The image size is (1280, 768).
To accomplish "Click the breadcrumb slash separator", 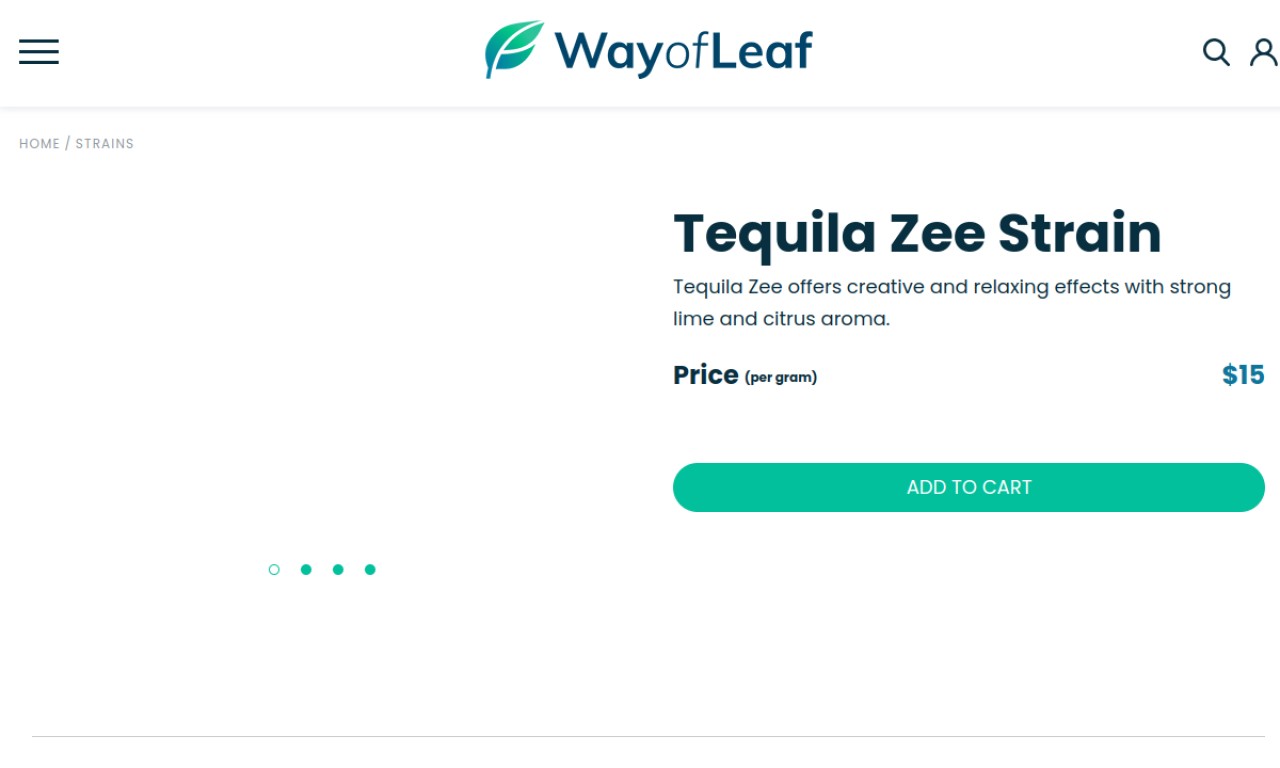I will [68, 144].
